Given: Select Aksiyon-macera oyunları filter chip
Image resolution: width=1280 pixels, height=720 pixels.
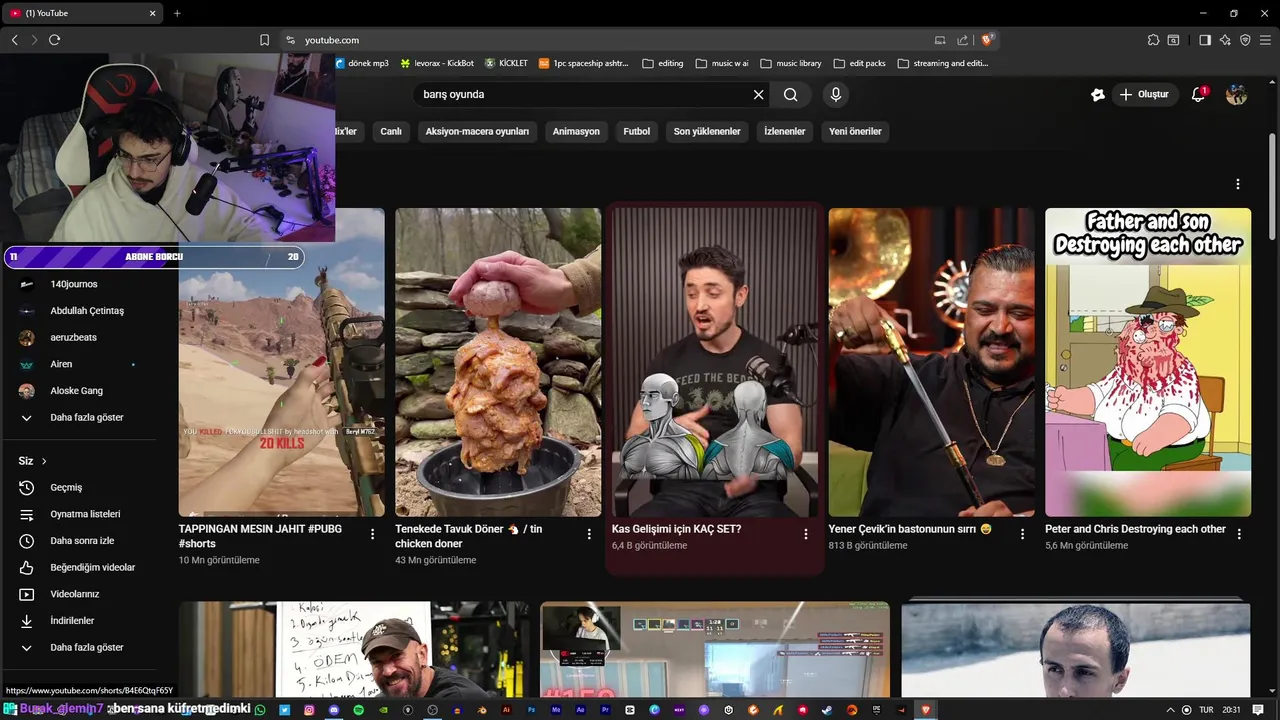Looking at the screenshot, I should 477,131.
